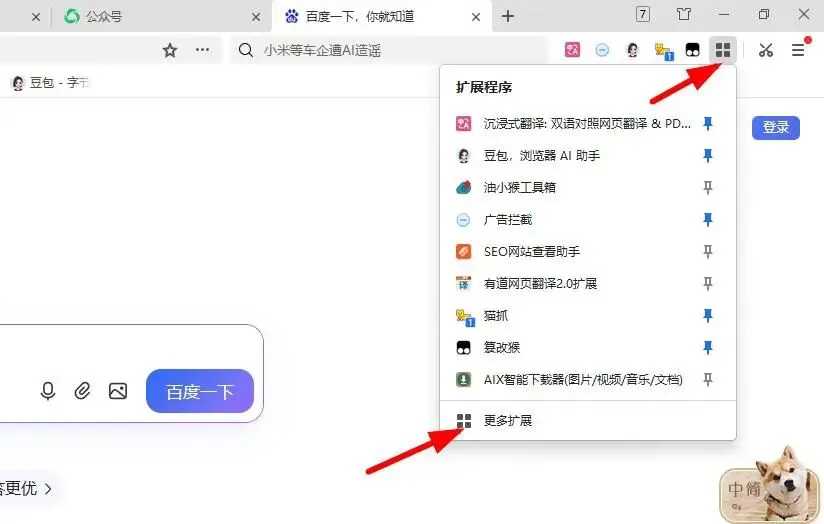Unpin 篡改猴 from the toolbar
The width and height of the screenshot is (824, 524).
(x=708, y=347)
